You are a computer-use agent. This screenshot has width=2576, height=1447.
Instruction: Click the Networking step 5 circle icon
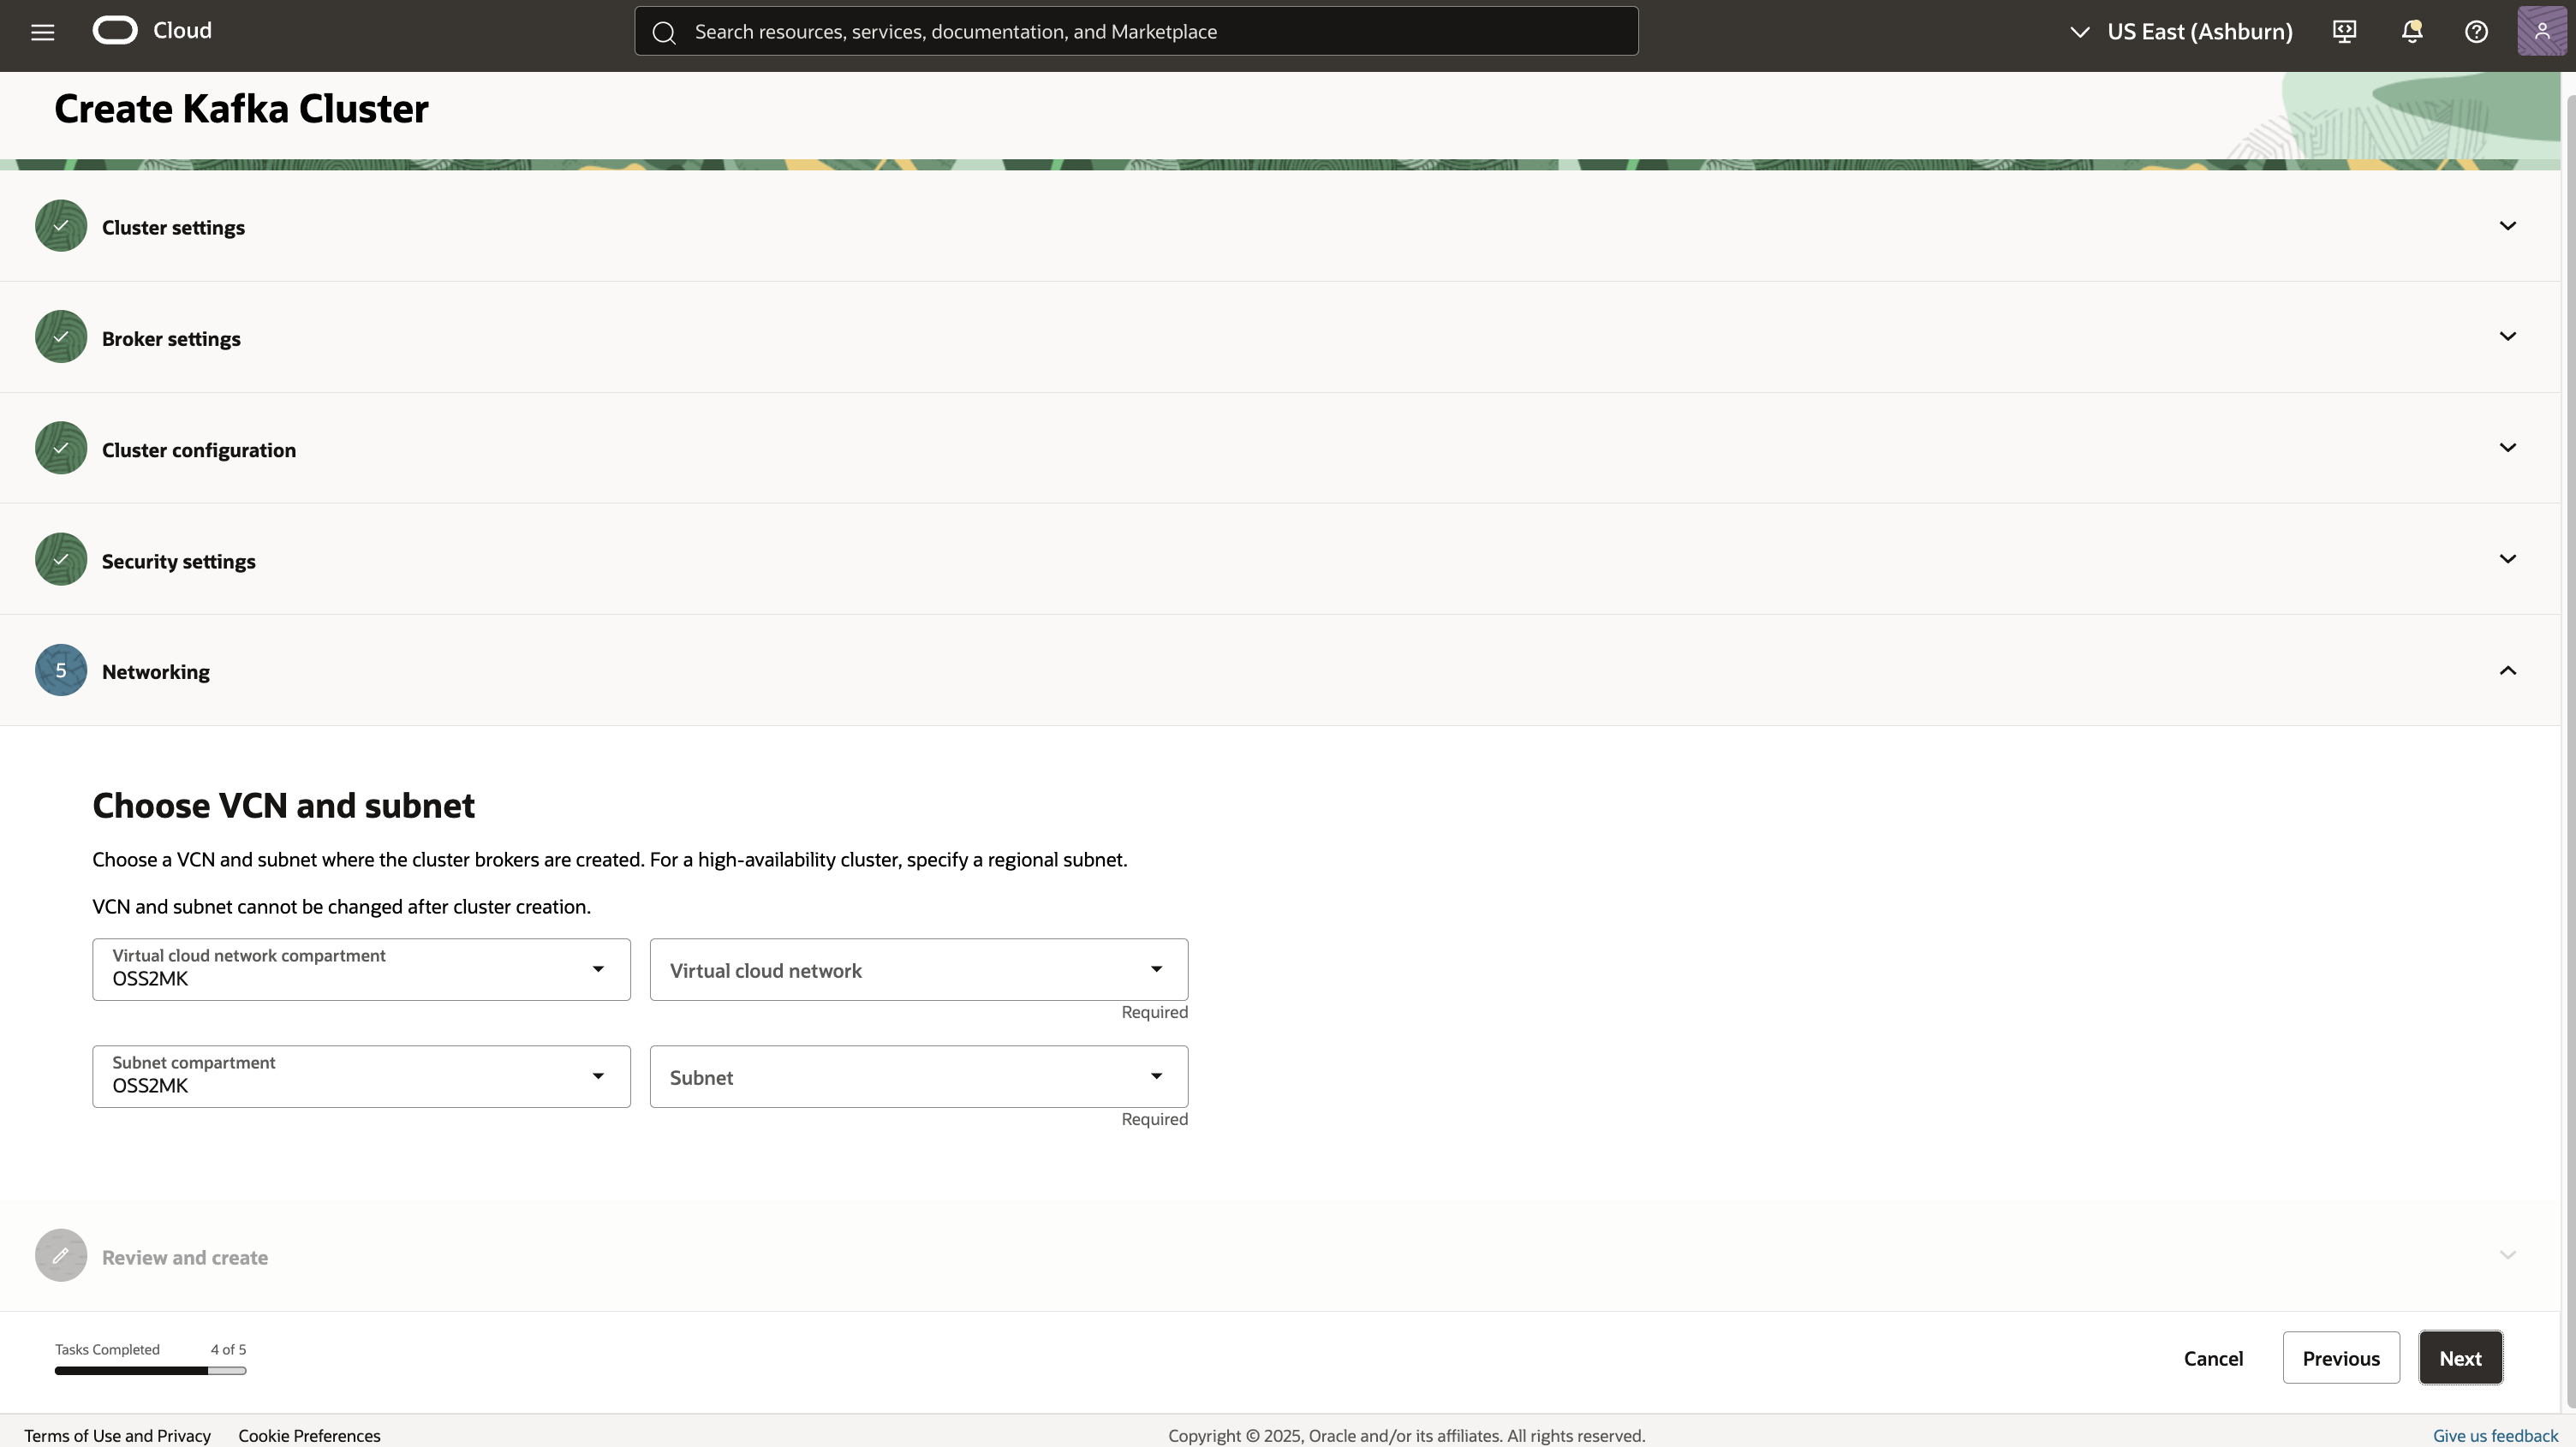click(61, 671)
